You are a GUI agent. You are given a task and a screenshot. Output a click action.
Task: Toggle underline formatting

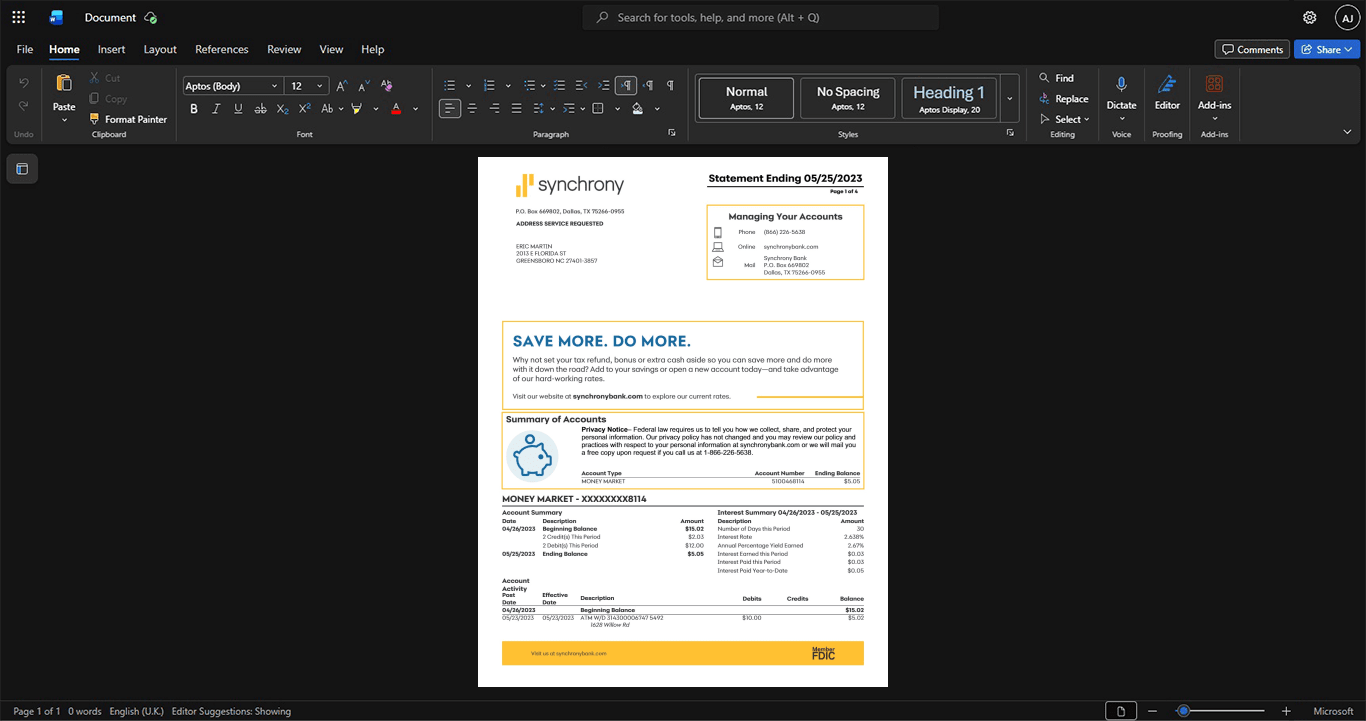coord(238,108)
